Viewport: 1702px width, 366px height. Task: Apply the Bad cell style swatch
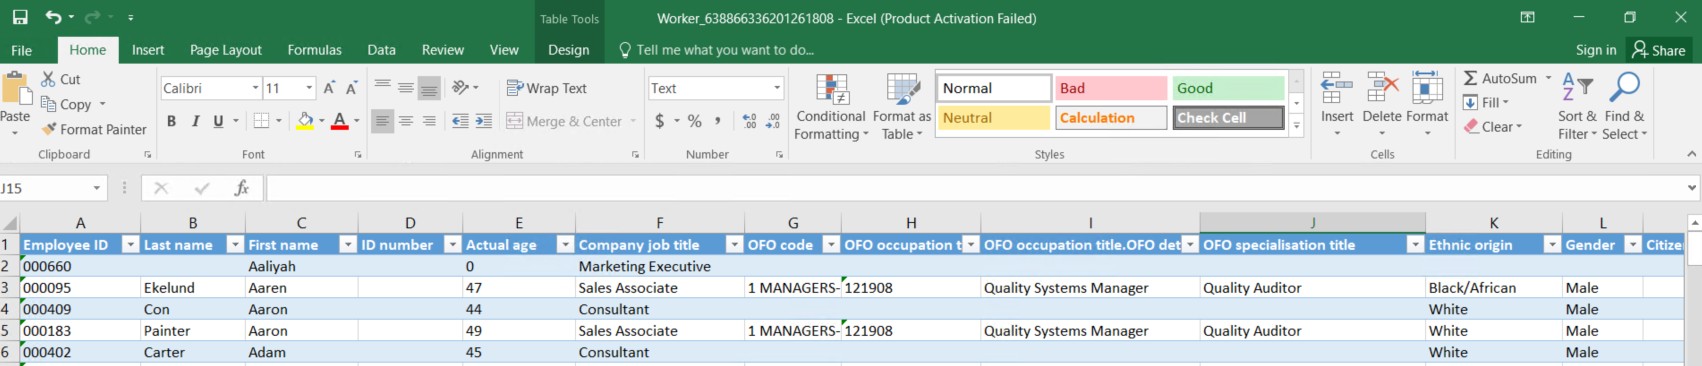[x=1111, y=88]
